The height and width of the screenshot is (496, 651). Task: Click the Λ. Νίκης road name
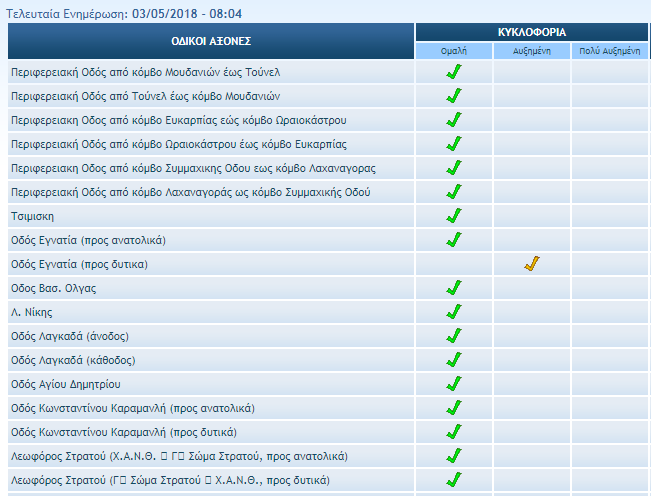(32, 312)
